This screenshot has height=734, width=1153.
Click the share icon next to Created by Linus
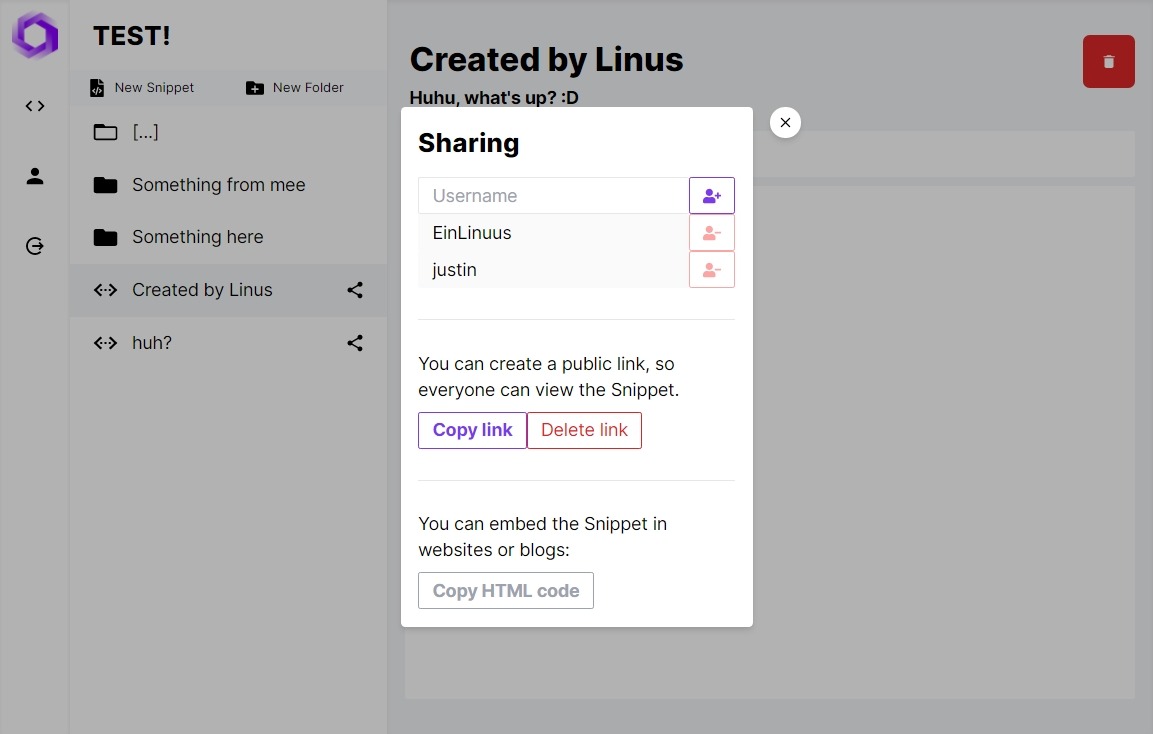(x=355, y=290)
